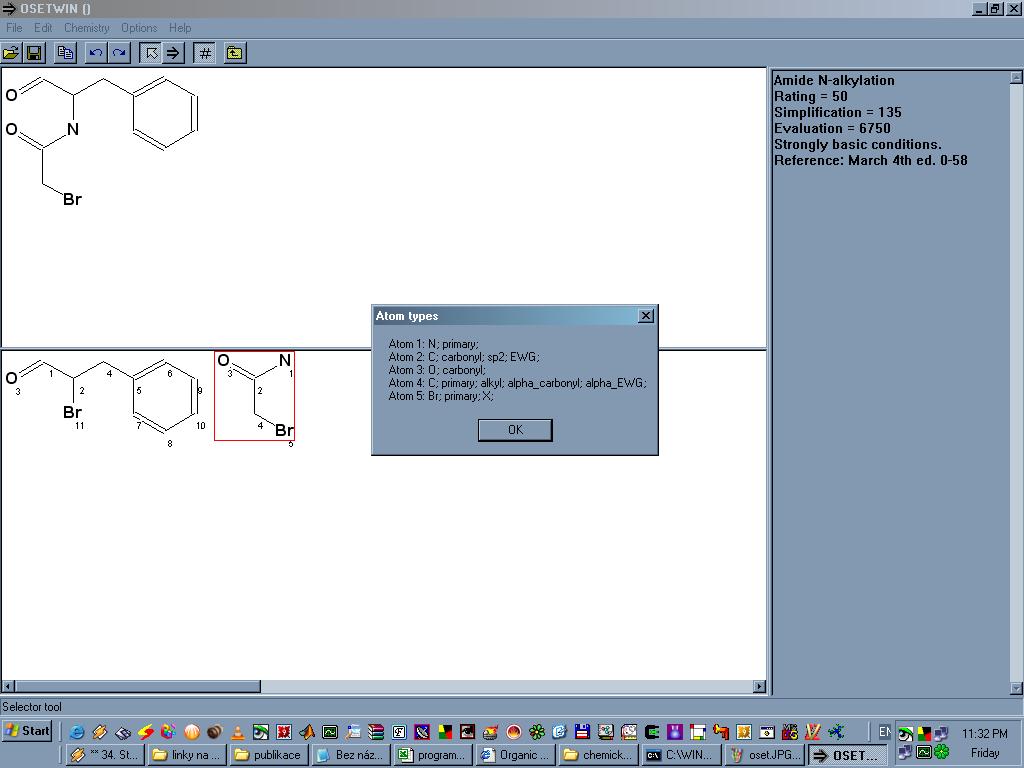Image resolution: width=1024 pixels, height=768 pixels.
Task: Switch to 'Bez náz...' taskbar button
Action: 351,755
